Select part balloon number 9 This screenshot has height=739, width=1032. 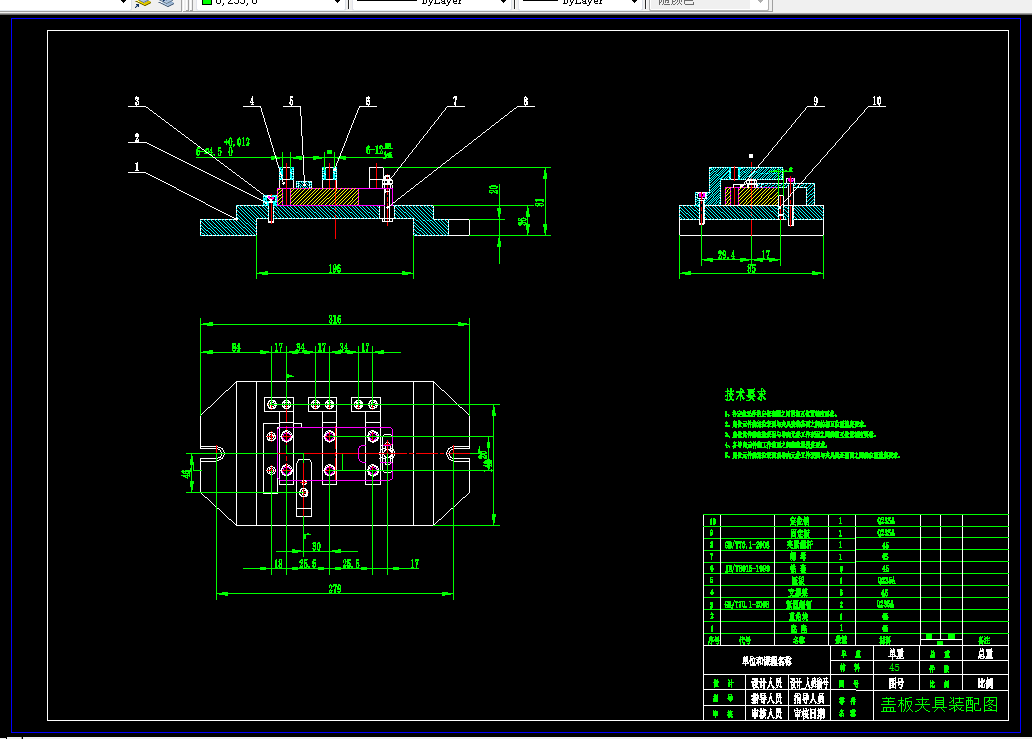815,101
